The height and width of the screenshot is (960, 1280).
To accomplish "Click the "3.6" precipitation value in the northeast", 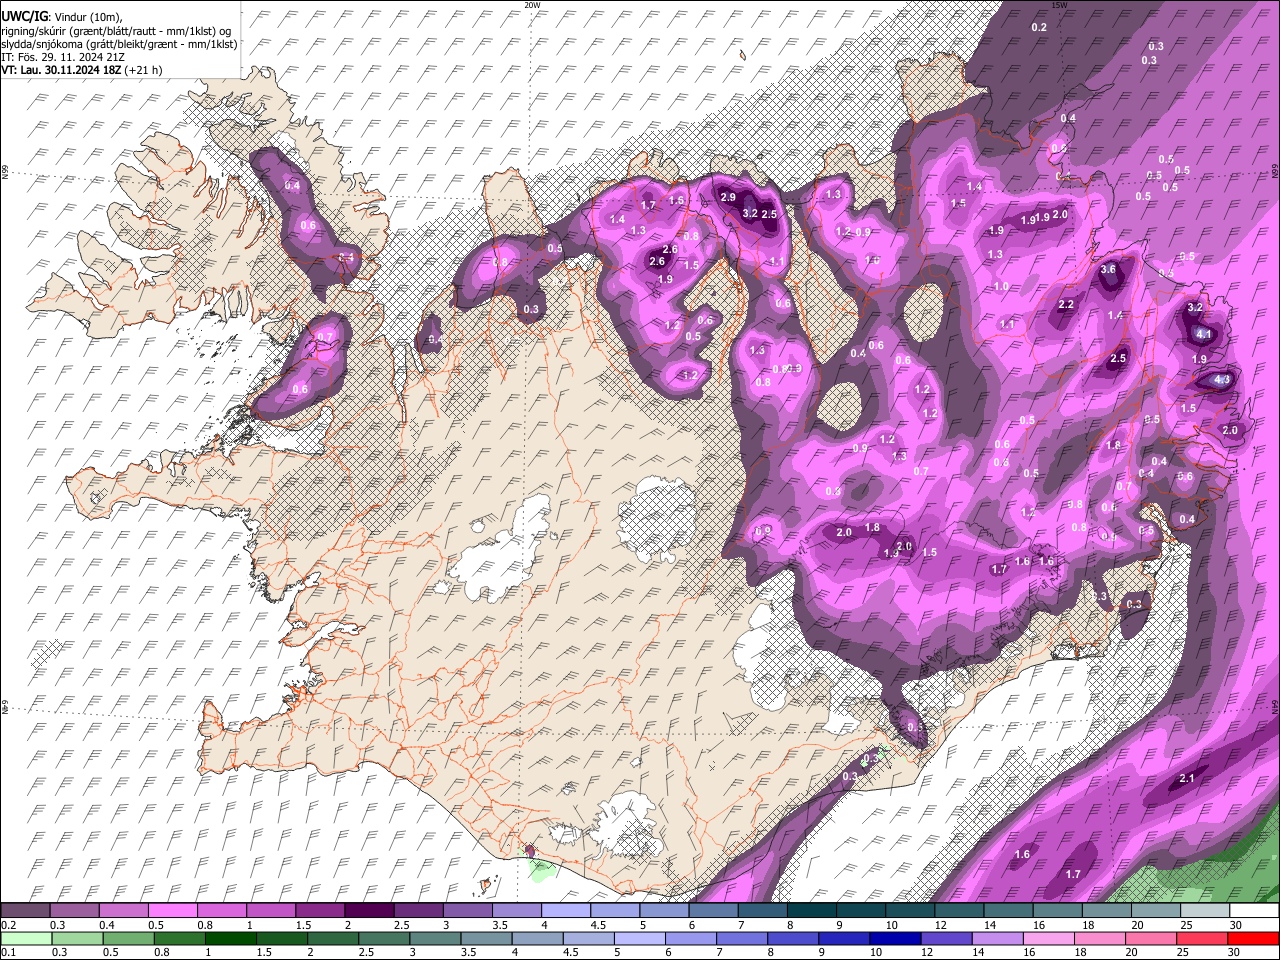I will (1108, 270).
